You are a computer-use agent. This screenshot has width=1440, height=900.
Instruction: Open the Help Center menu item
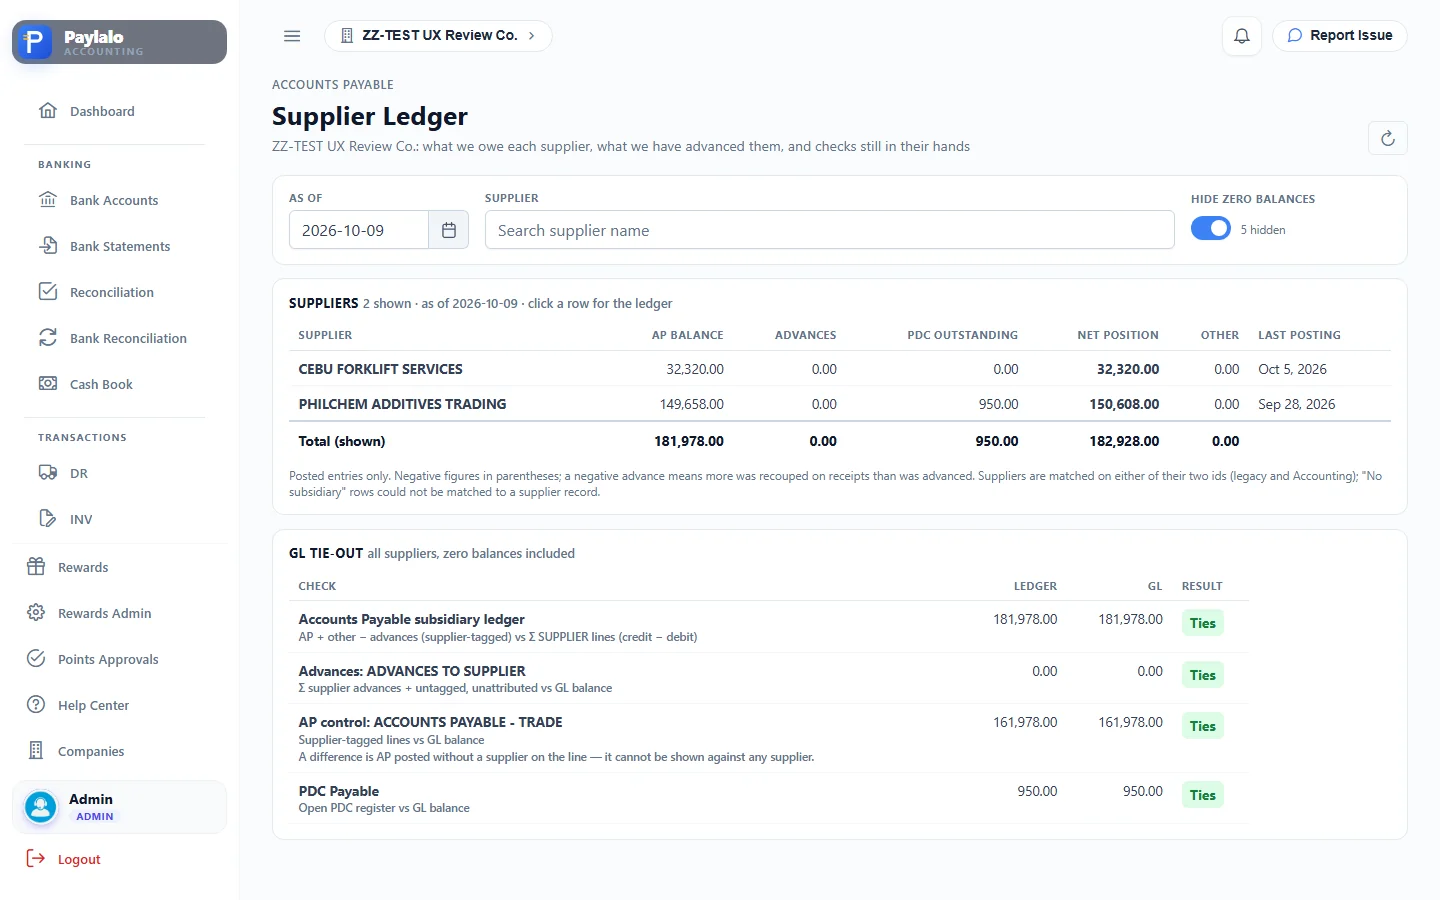click(93, 705)
